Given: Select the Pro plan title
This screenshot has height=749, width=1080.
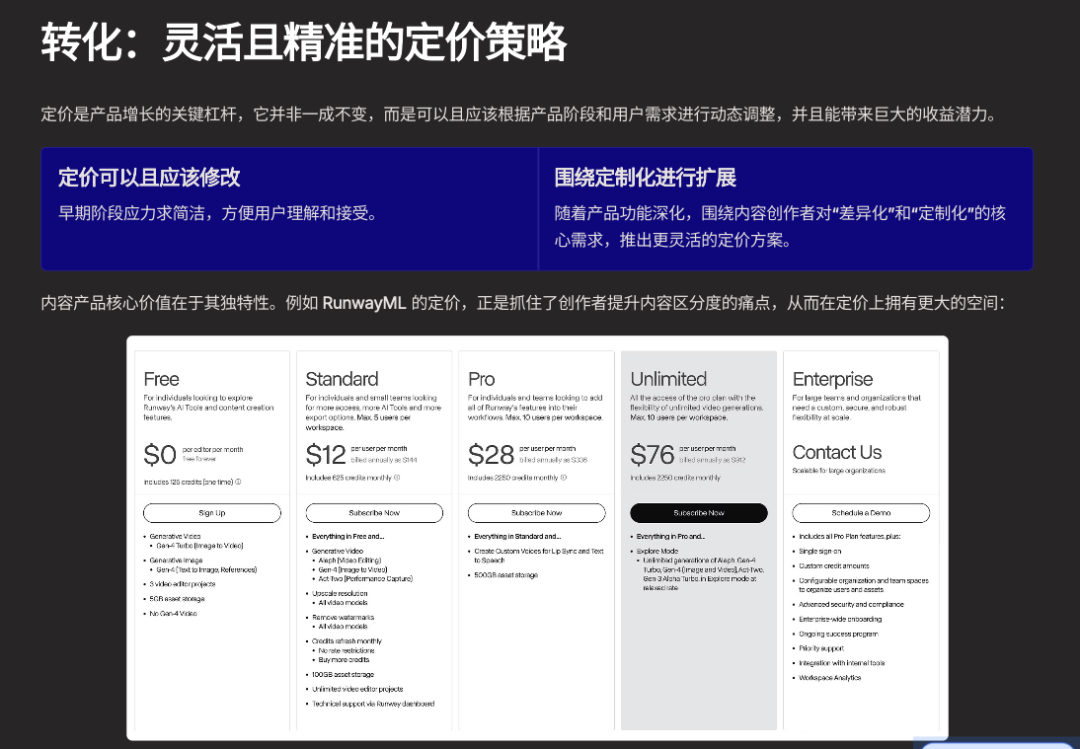Looking at the screenshot, I should [x=481, y=379].
